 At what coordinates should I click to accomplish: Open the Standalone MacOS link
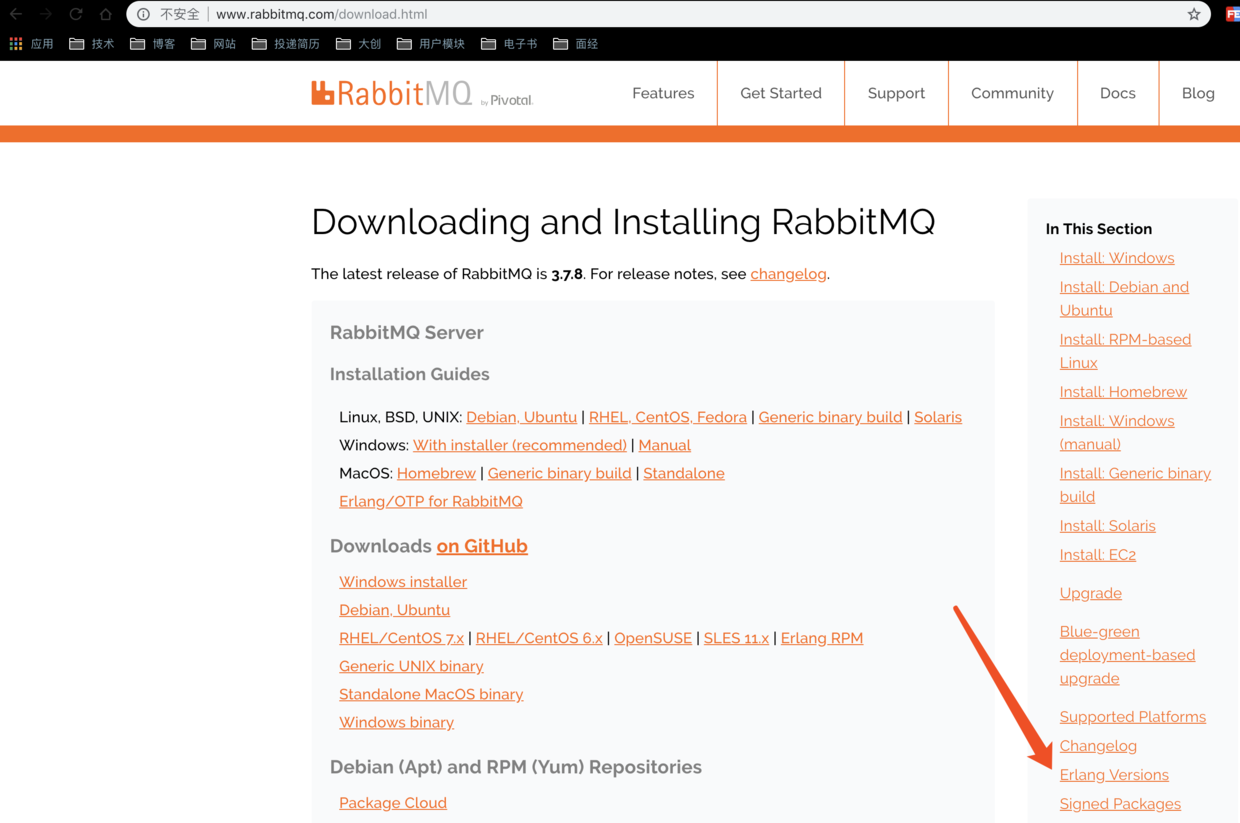coord(684,473)
